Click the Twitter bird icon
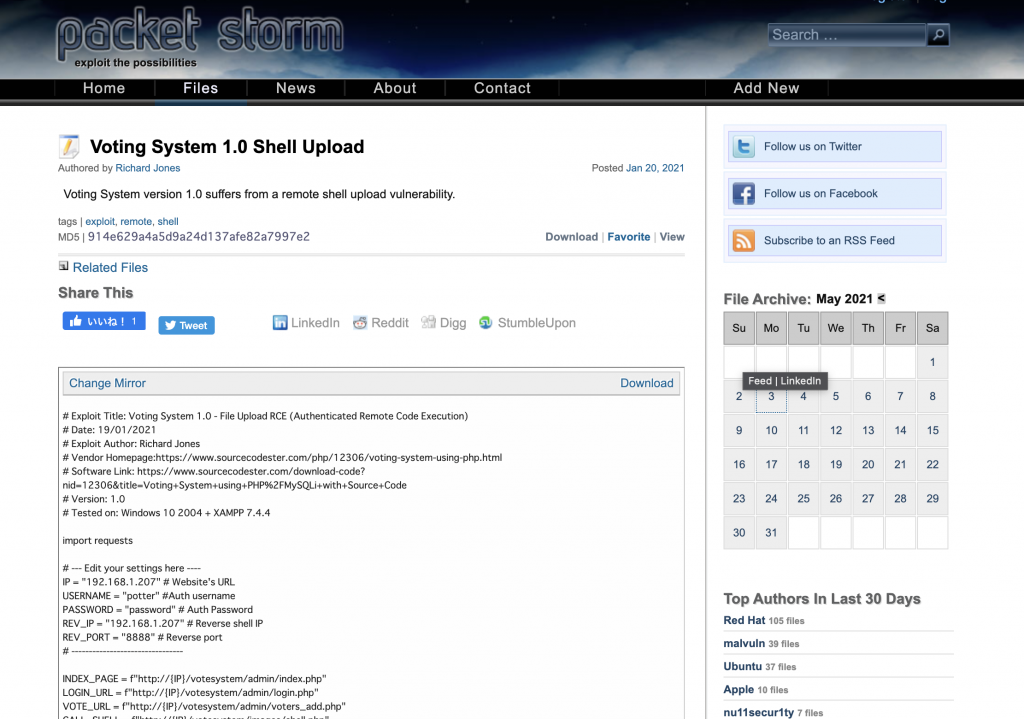 743,146
